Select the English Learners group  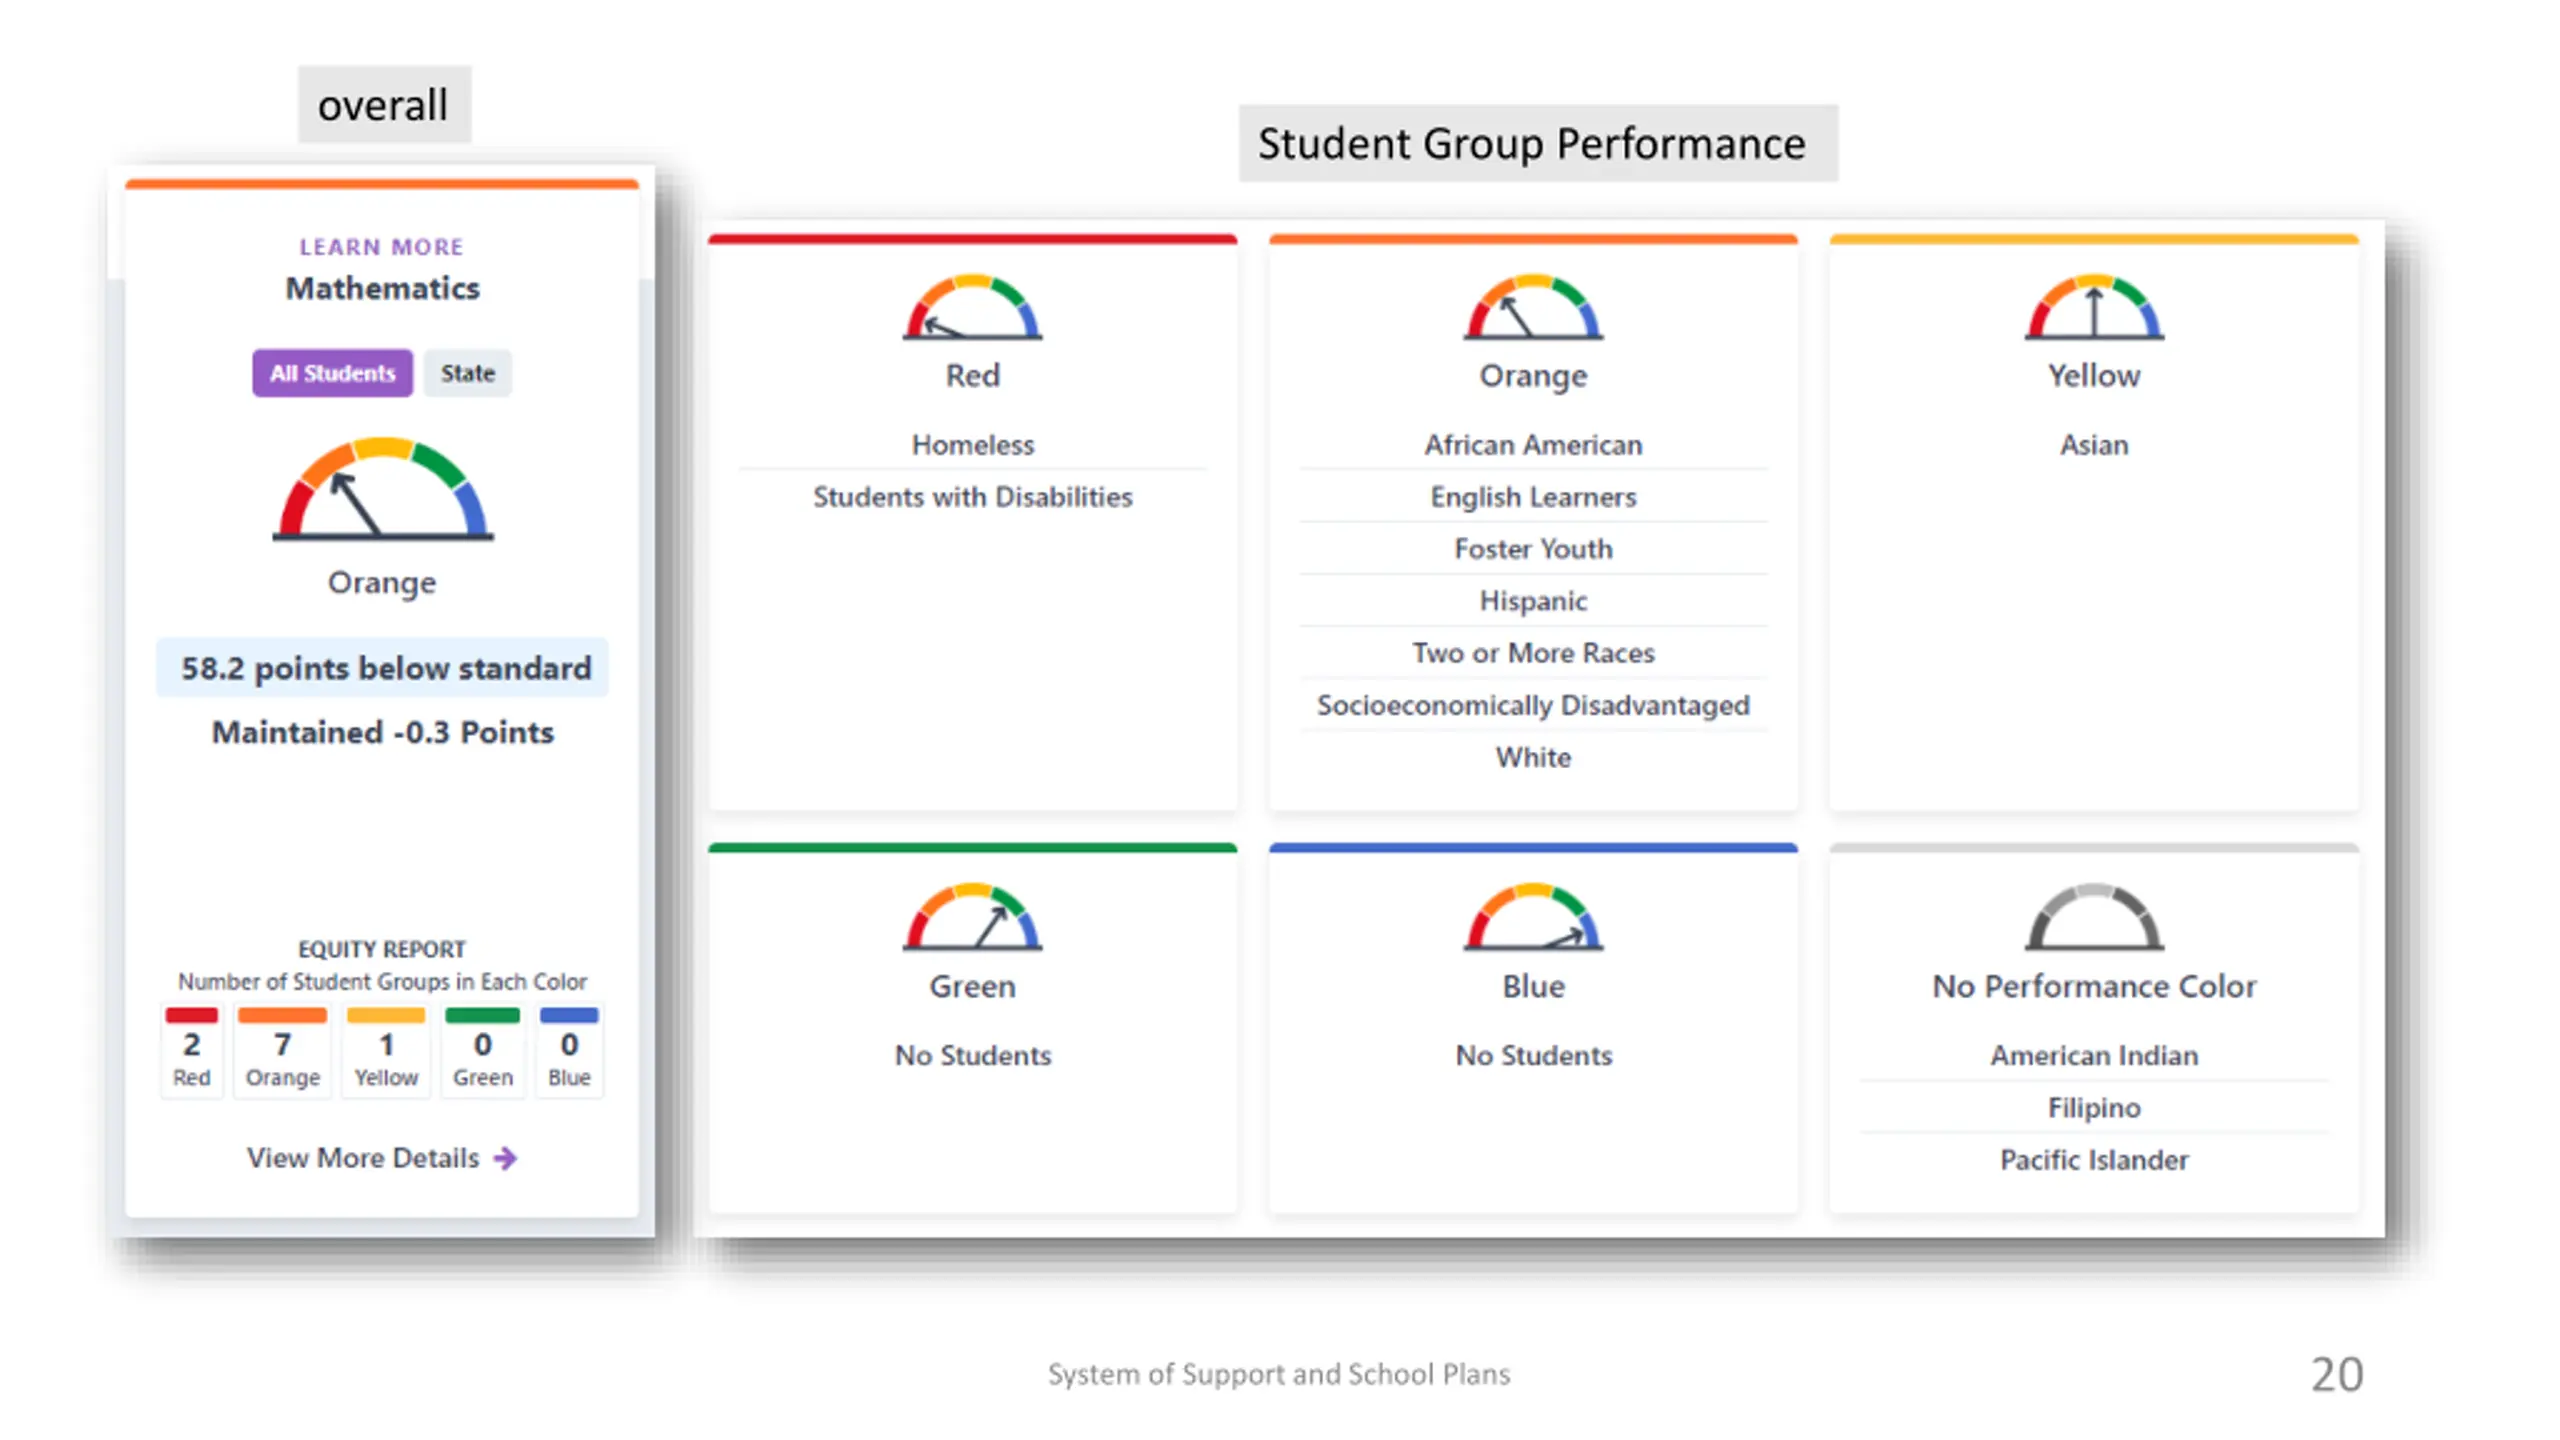tap(1533, 497)
